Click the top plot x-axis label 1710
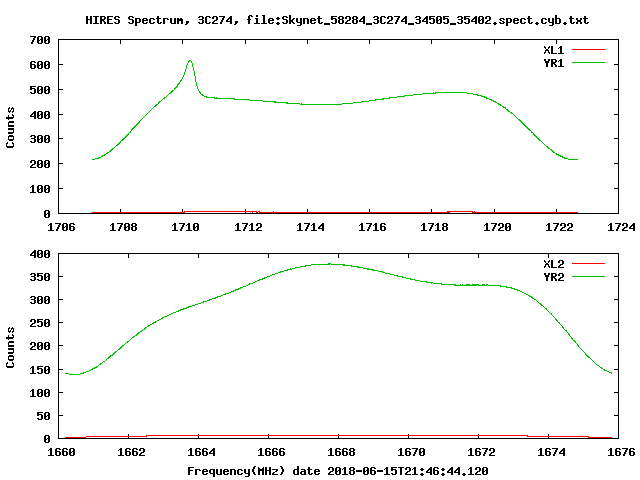Viewport: 640px width, 480px height. coord(185,227)
